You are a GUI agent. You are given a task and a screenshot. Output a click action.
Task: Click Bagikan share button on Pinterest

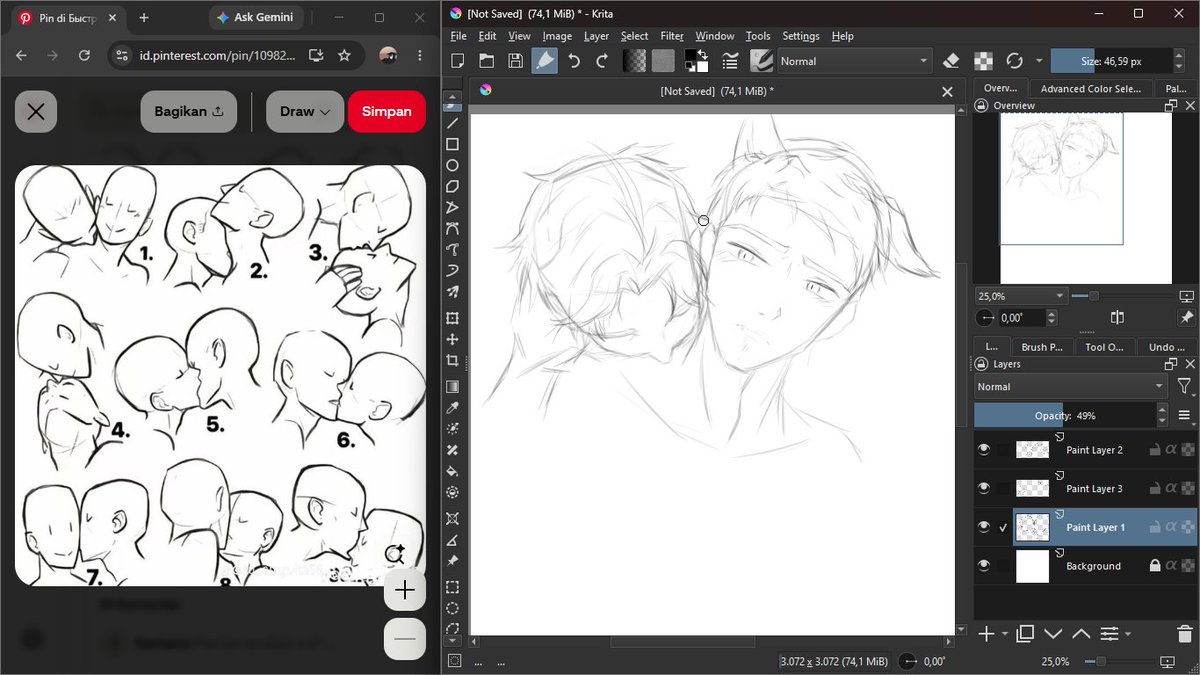189,112
